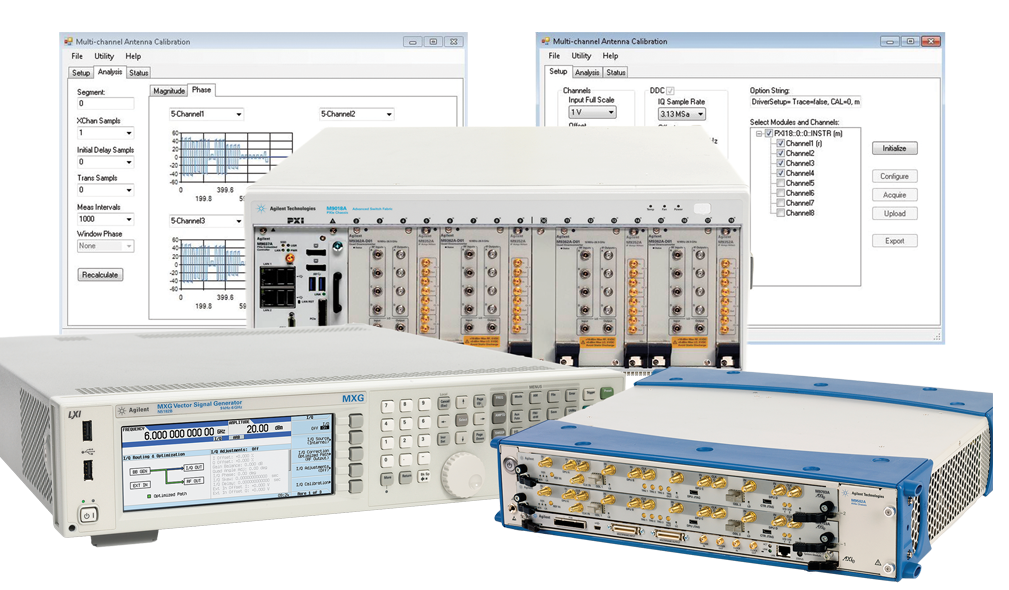
Task: Expand the Trans Sampls dropdown
Action: click(106, 190)
